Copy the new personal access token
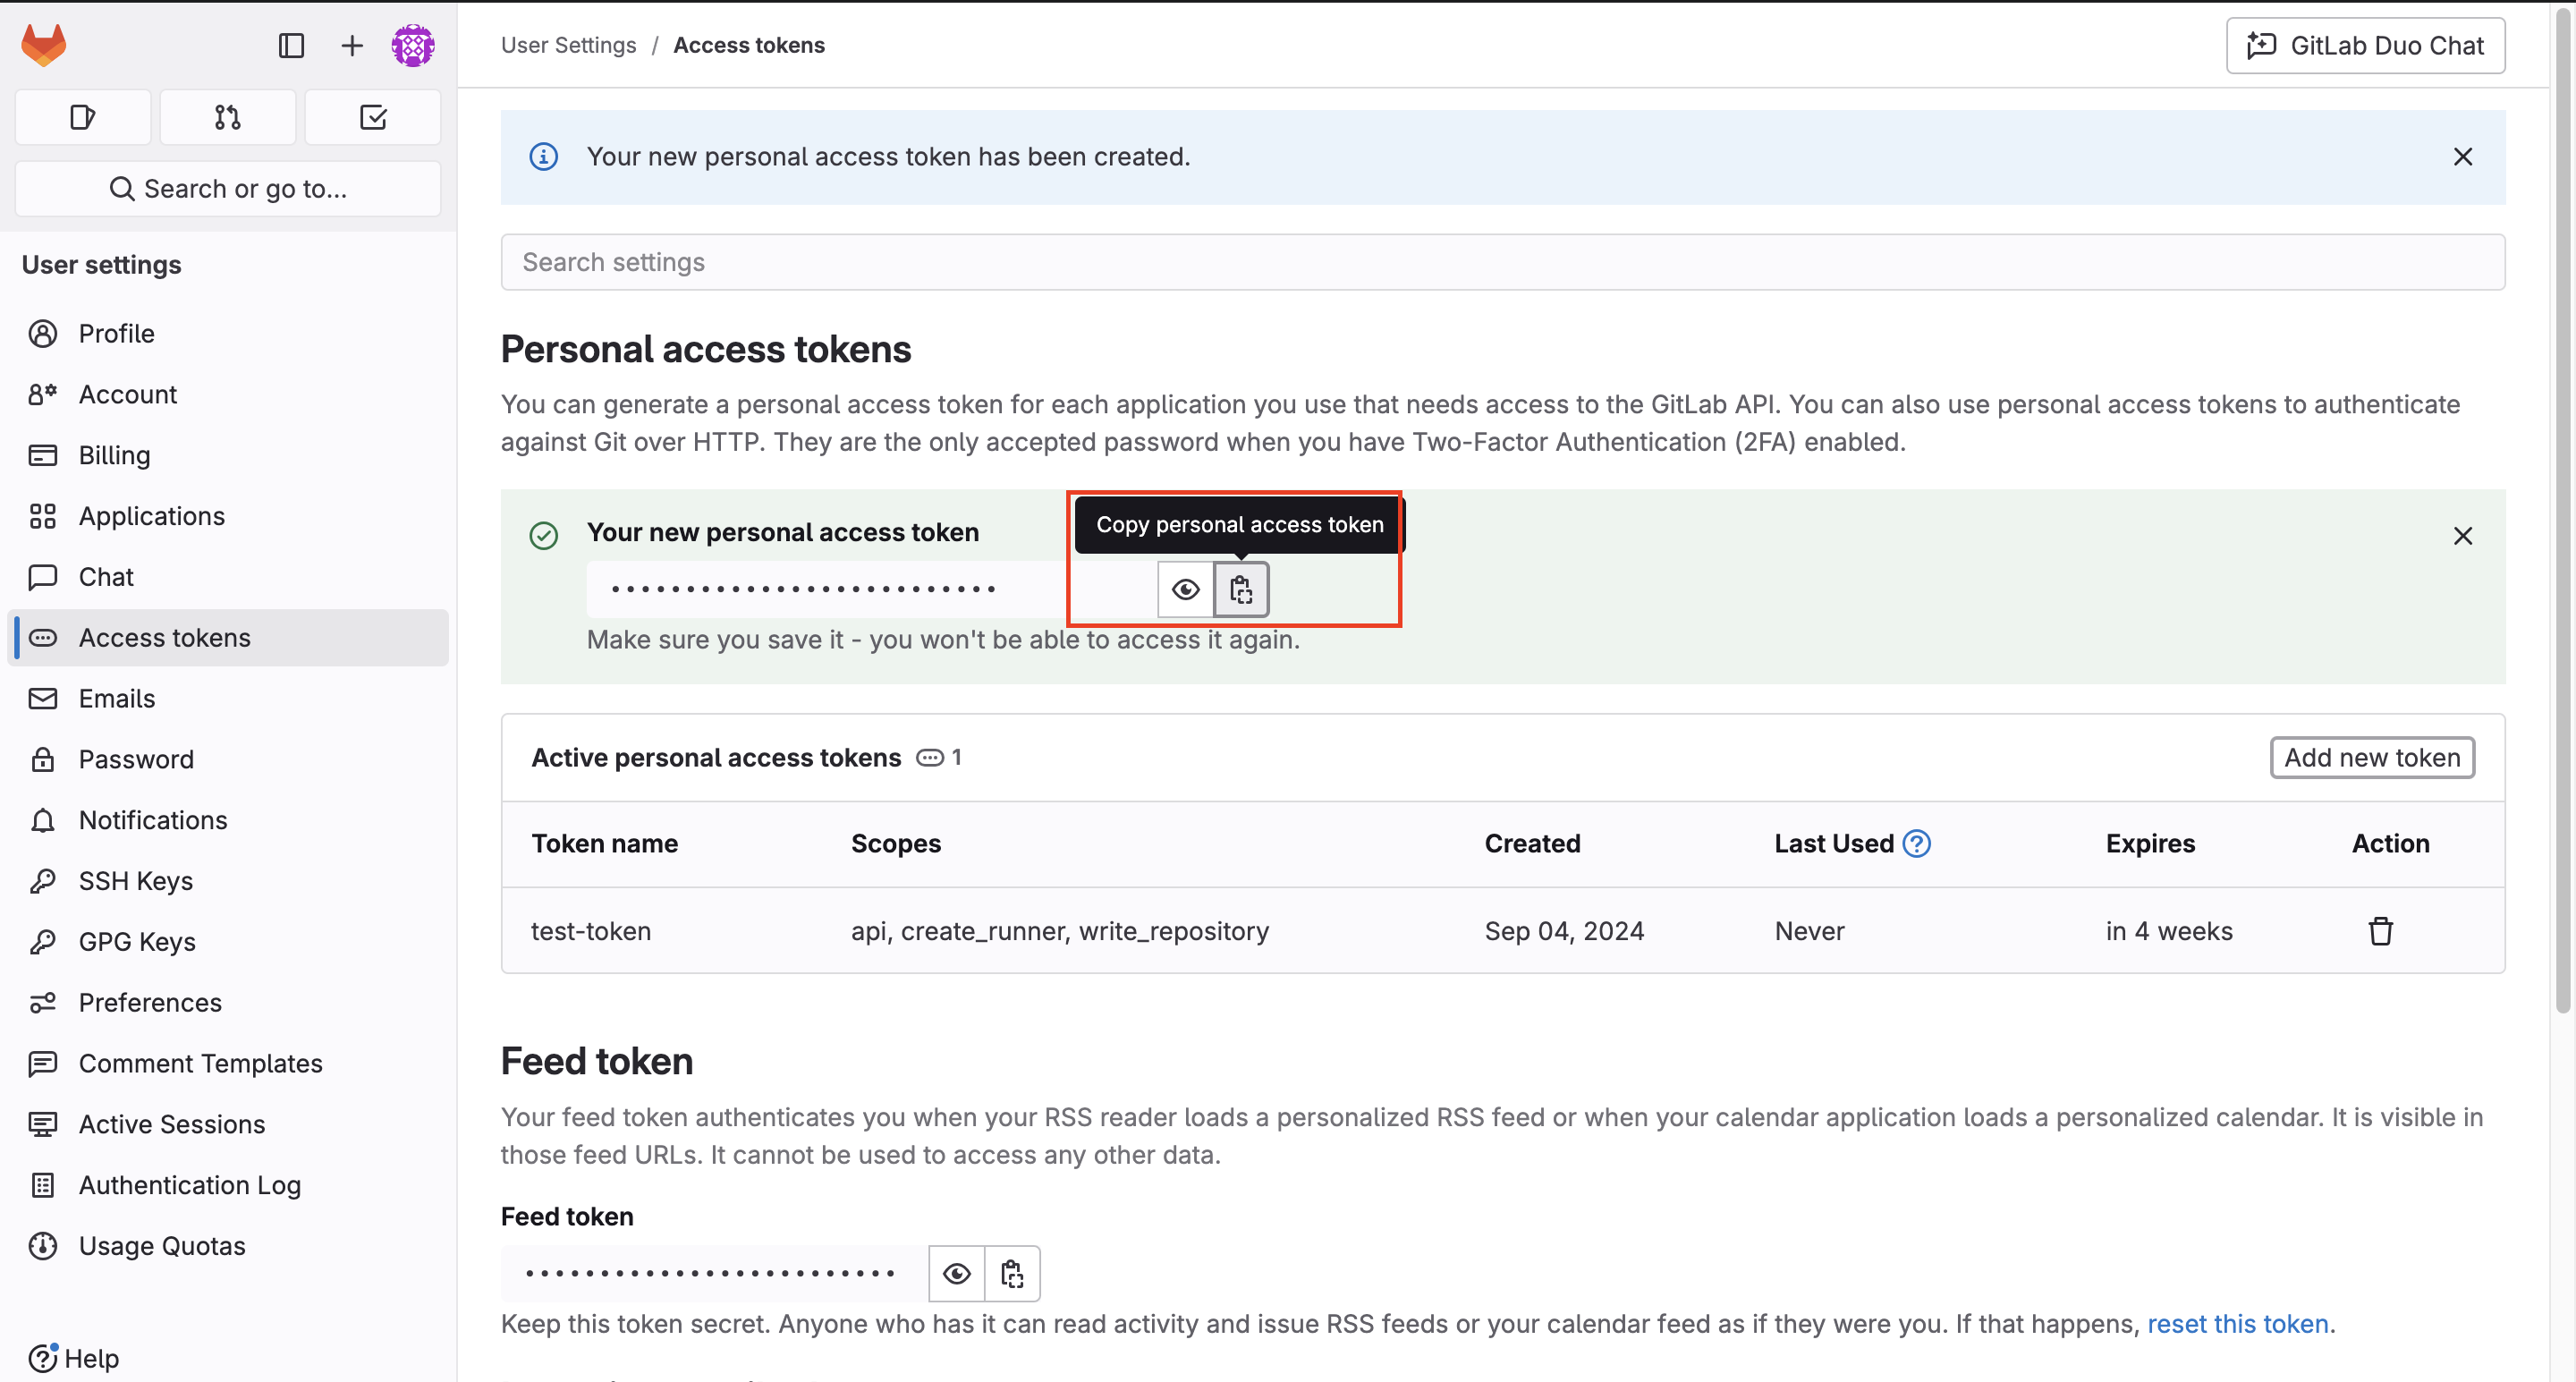The width and height of the screenshot is (2576, 1382). click(x=1241, y=590)
